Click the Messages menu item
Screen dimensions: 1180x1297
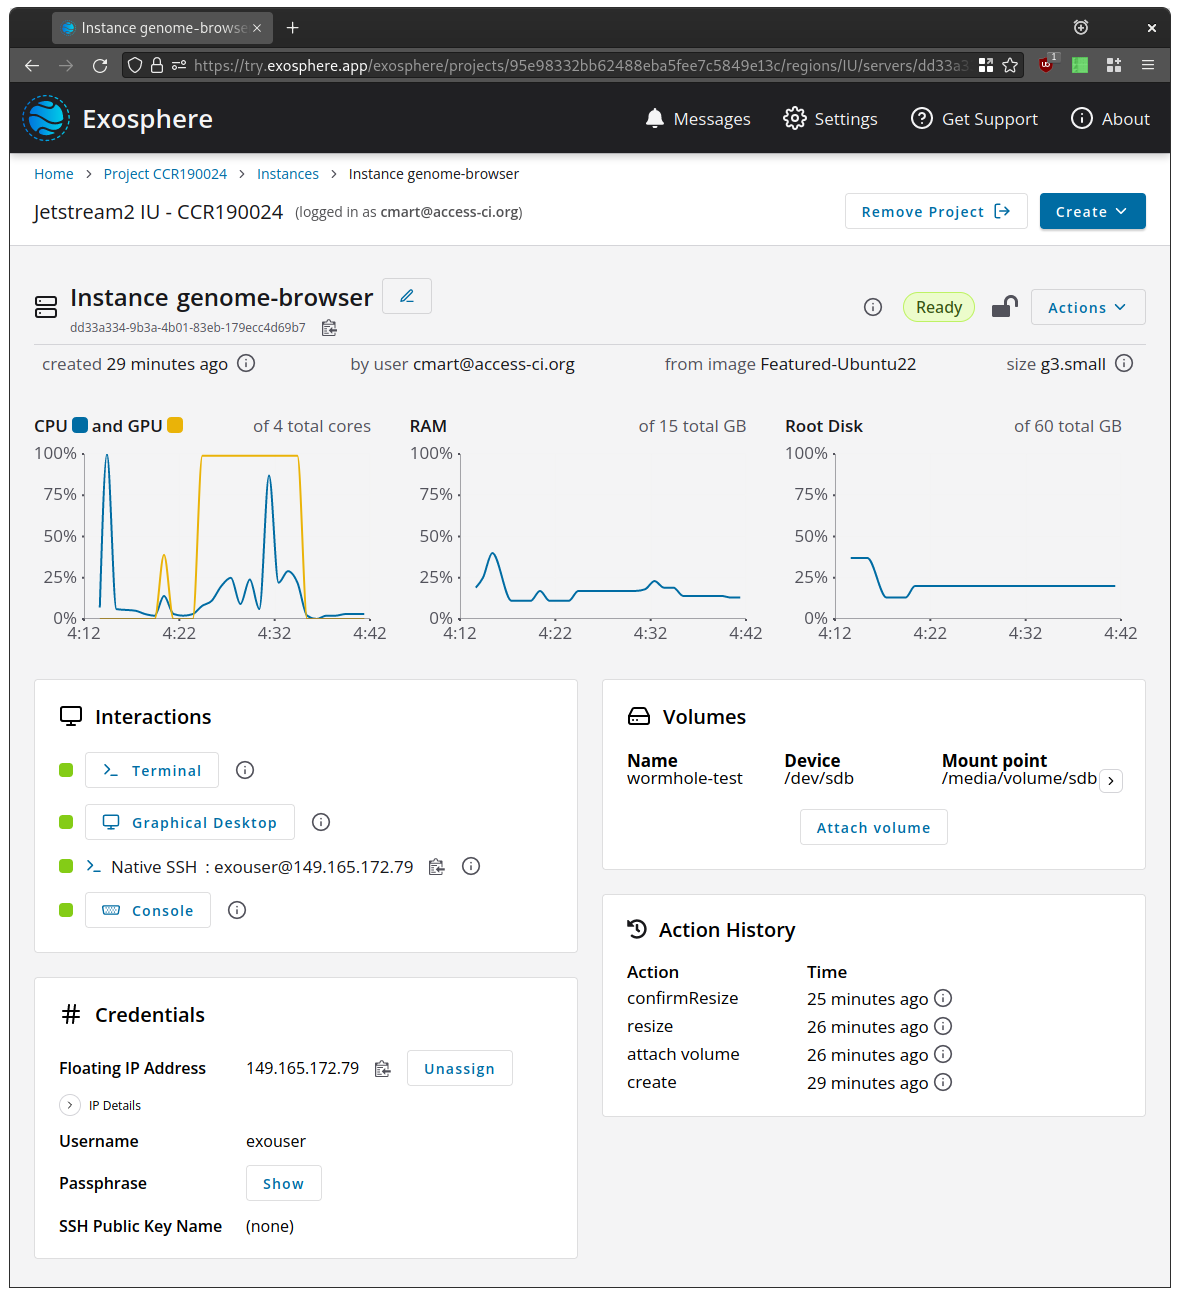click(x=698, y=119)
